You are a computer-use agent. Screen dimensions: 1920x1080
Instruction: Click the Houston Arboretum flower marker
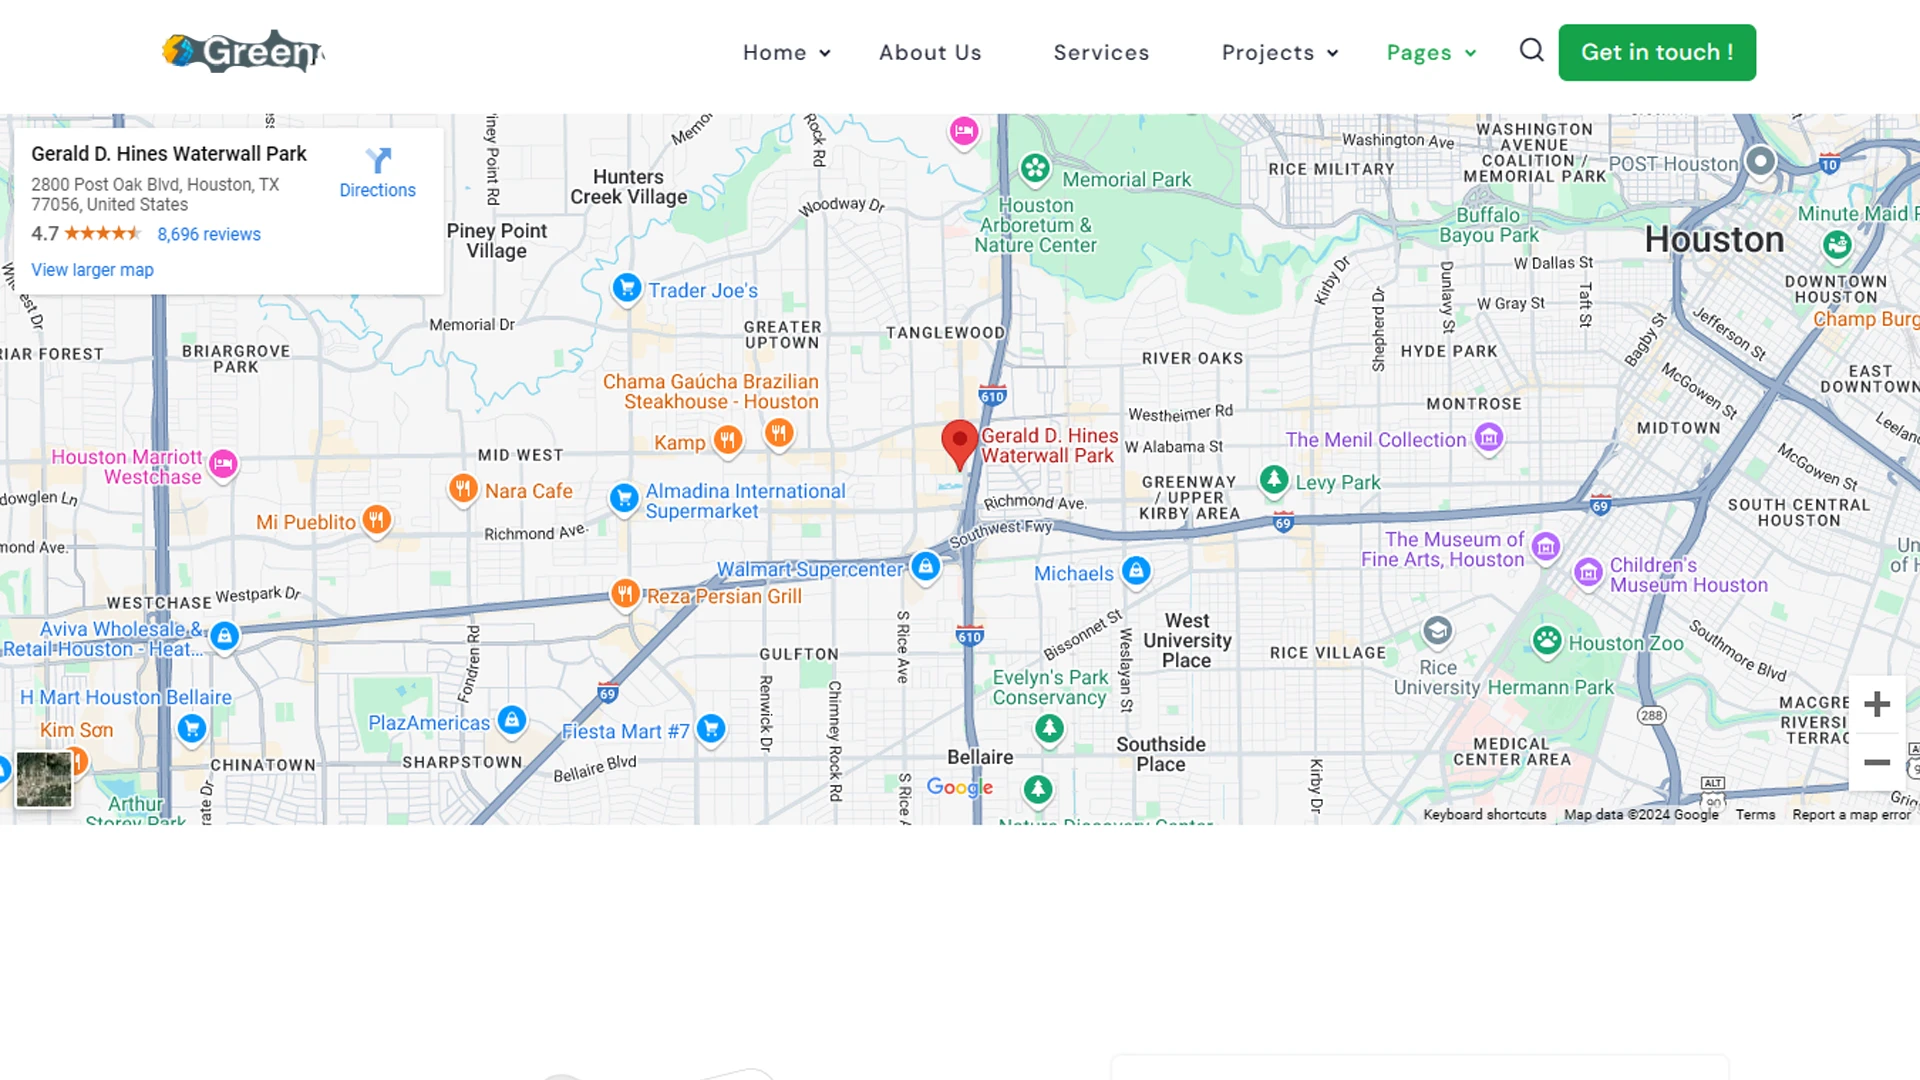[x=1035, y=168]
